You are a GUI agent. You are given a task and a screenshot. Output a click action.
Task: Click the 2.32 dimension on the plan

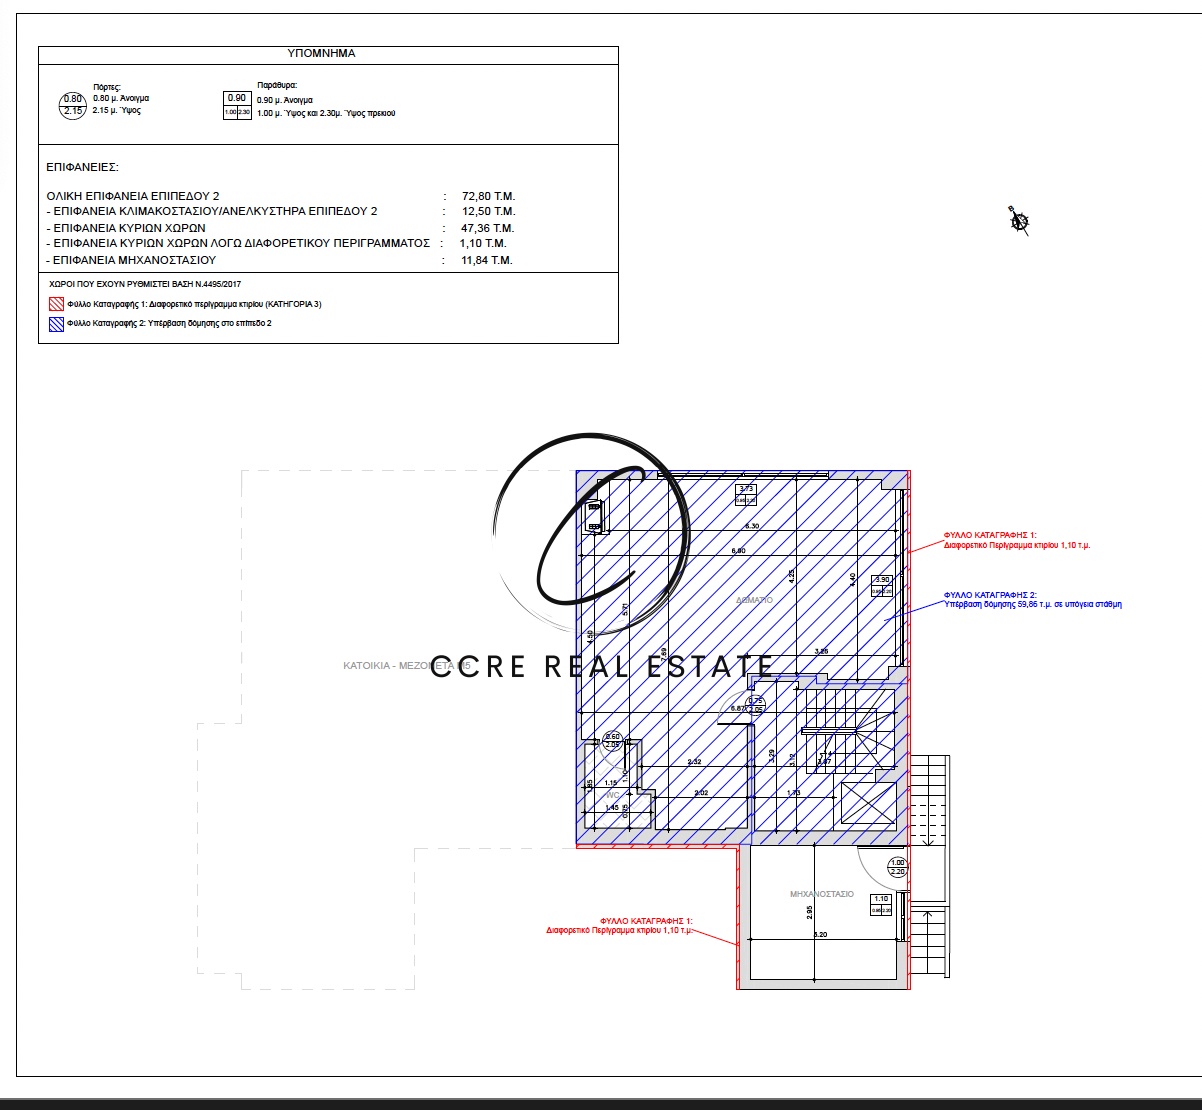[x=696, y=762]
